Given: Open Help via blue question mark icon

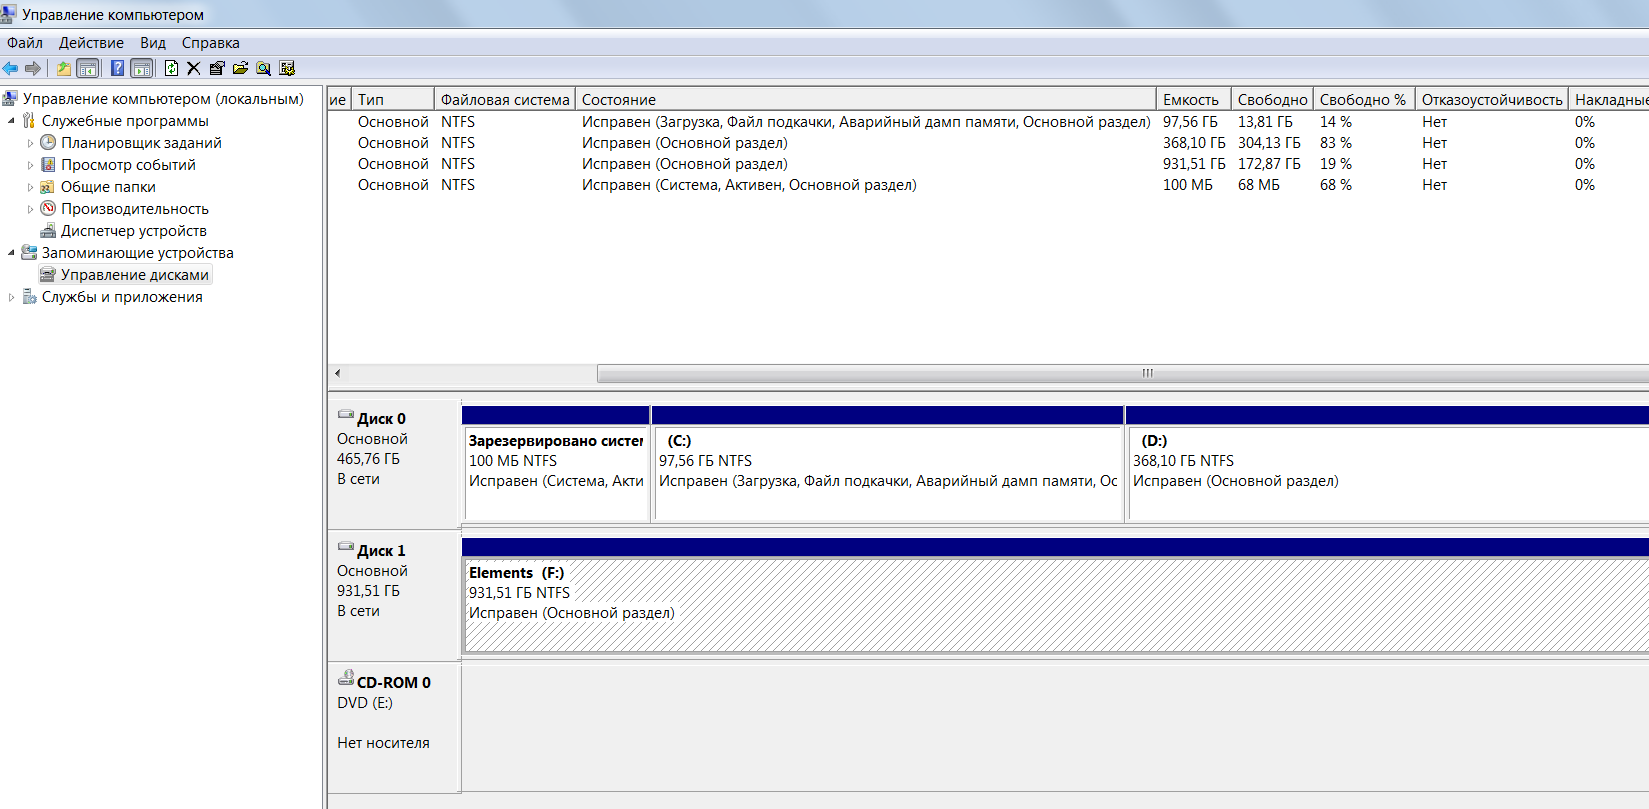Looking at the screenshot, I should [117, 68].
